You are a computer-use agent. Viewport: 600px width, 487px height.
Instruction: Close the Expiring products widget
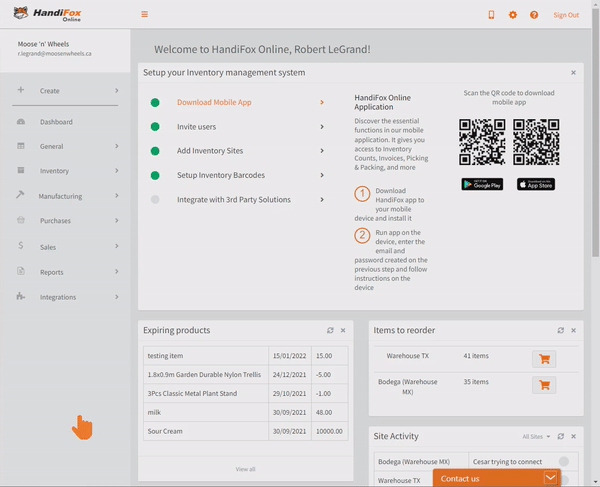point(343,330)
